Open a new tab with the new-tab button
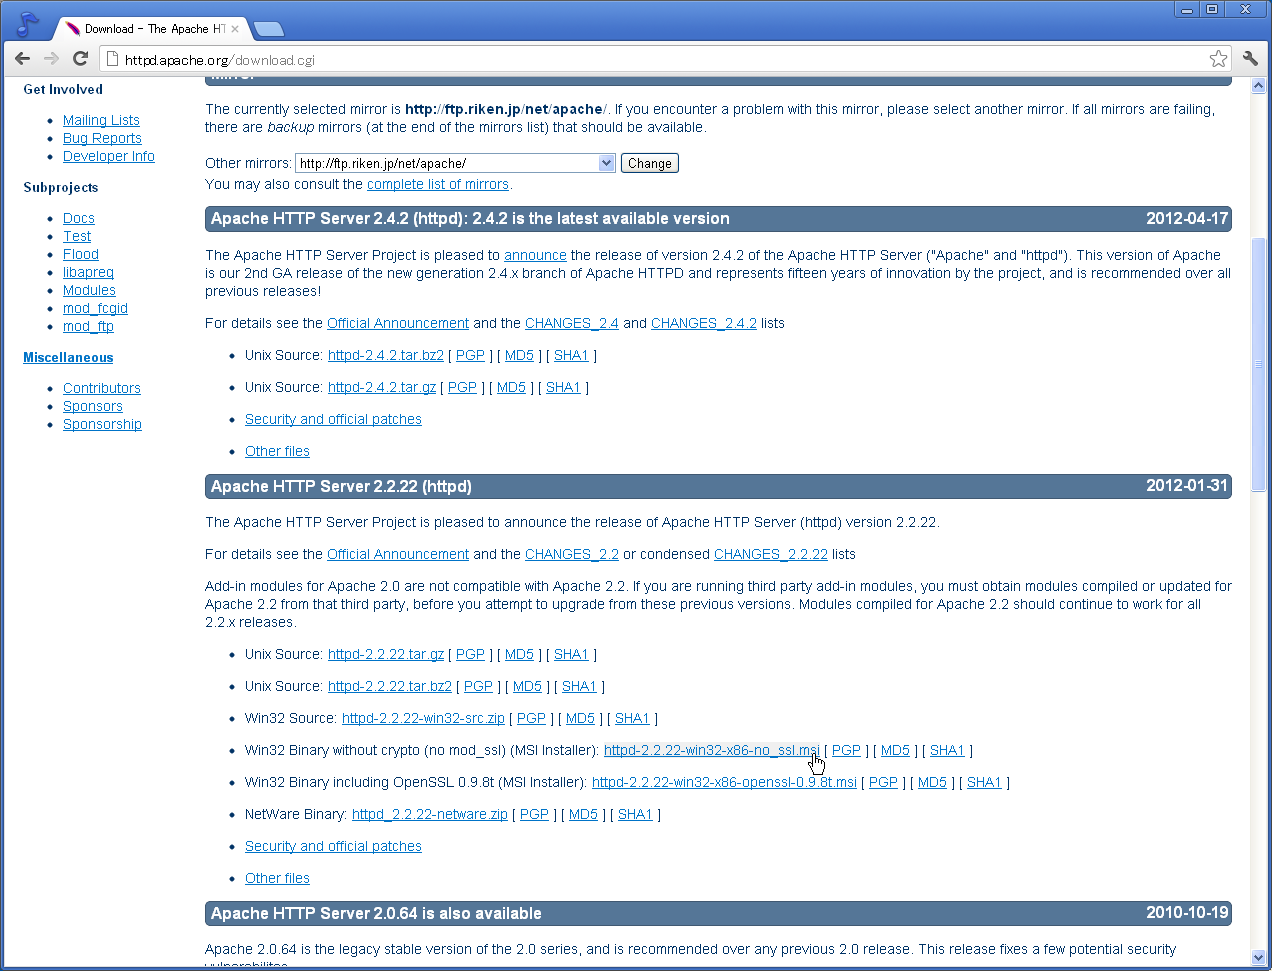Viewport: 1272px width, 971px height. (268, 29)
